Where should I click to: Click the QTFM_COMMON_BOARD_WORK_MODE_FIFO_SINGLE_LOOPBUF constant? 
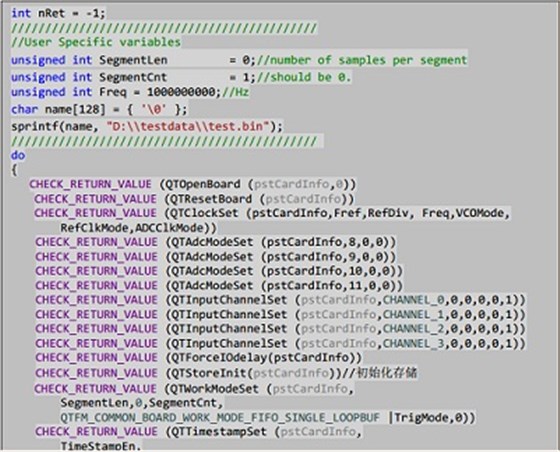click(220, 418)
